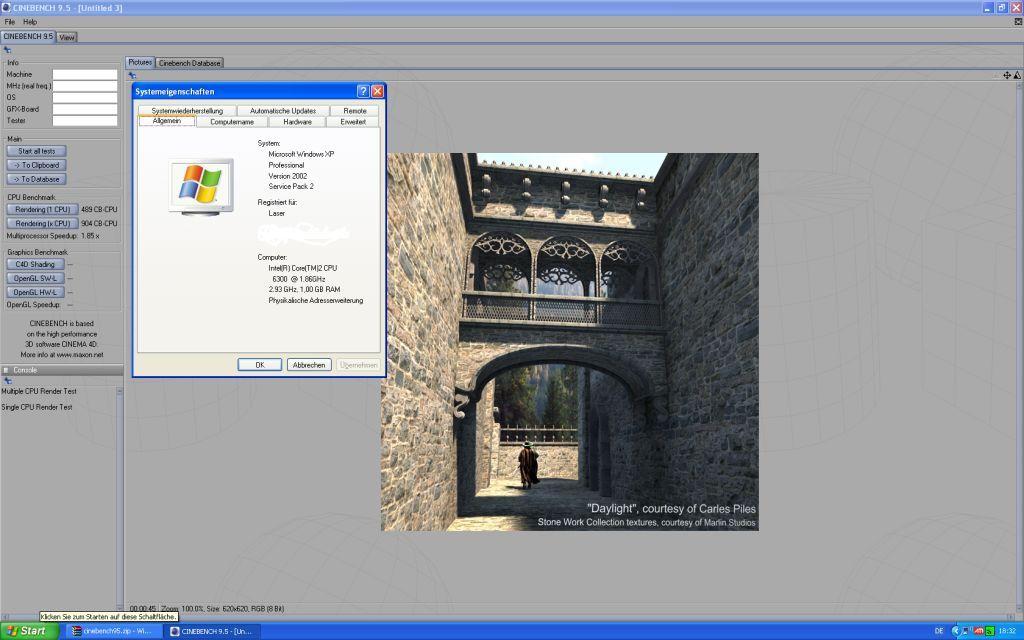Viewport: 1024px width, 640px height.
Task: Click Abbrechen in the Systemeigenschaften dialog
Action: click(x=309, y=365)
